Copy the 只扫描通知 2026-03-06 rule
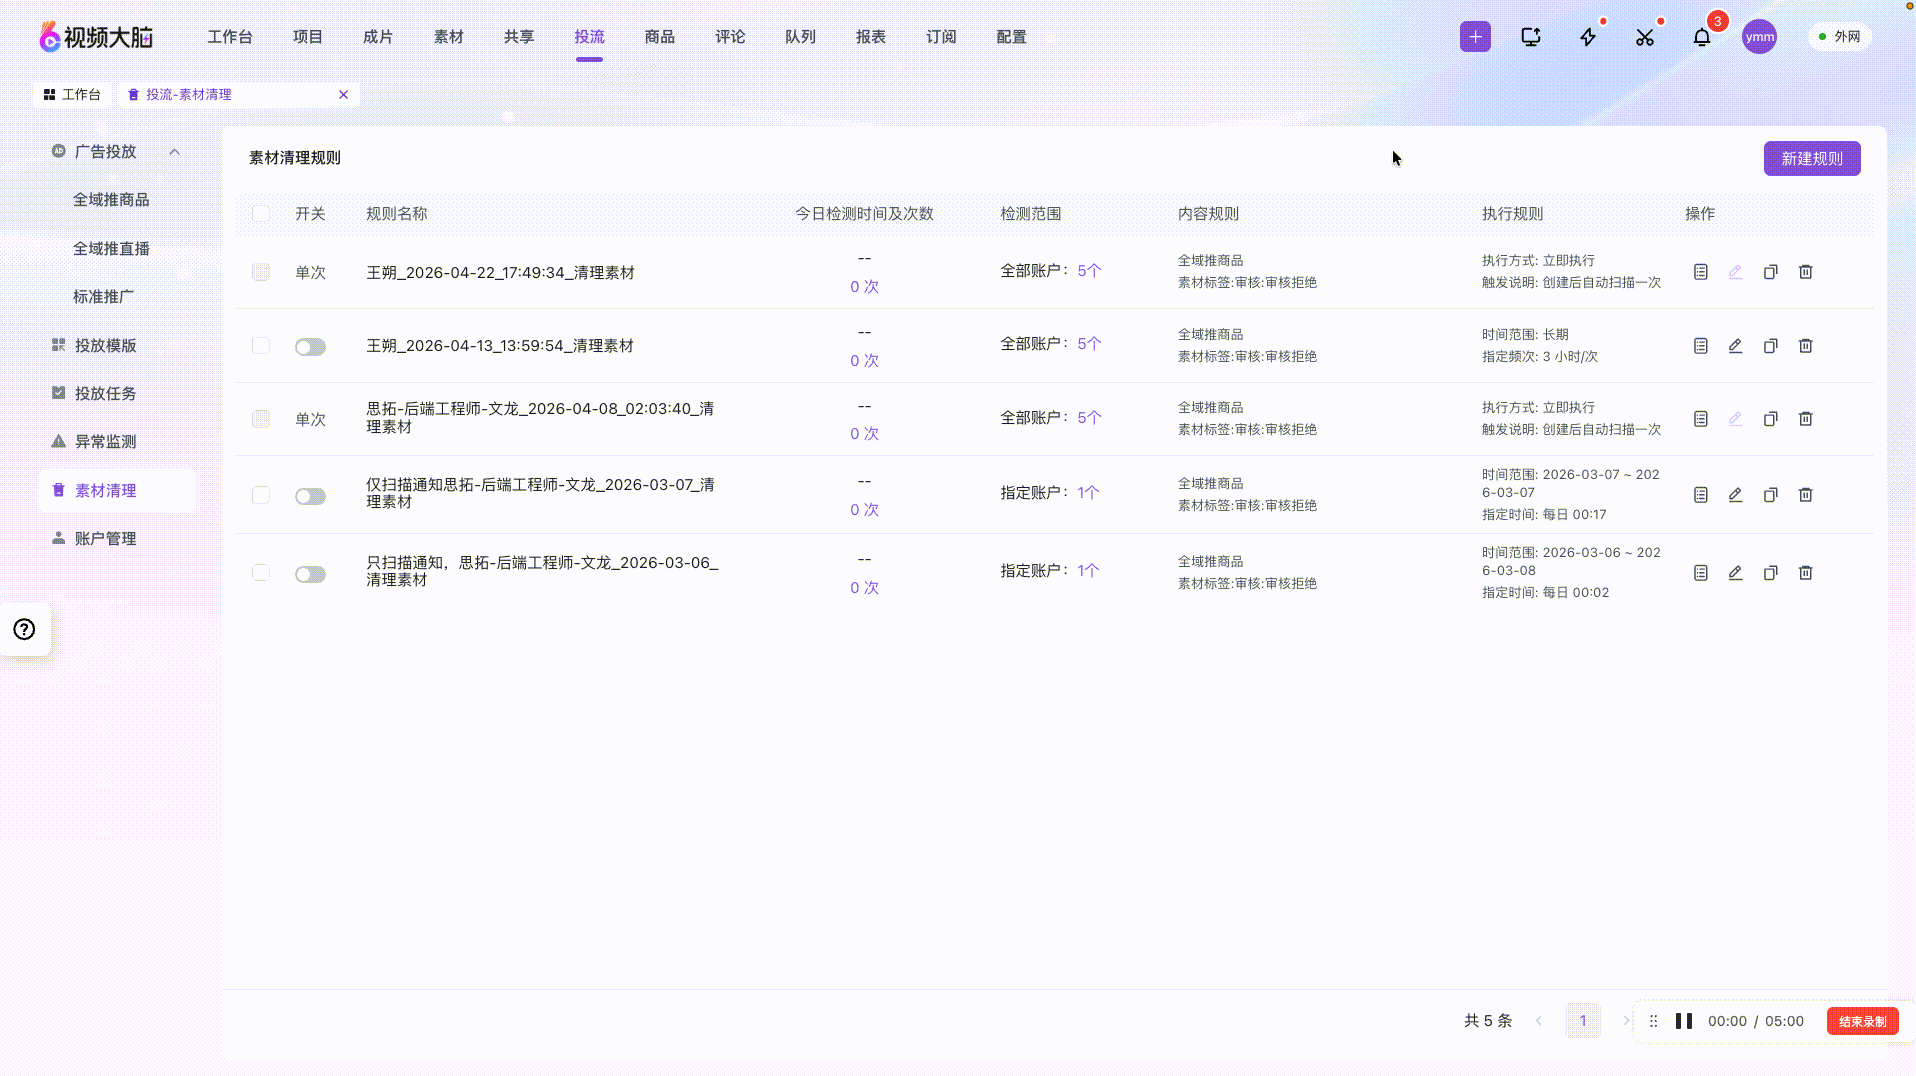 click(1770, 573)
